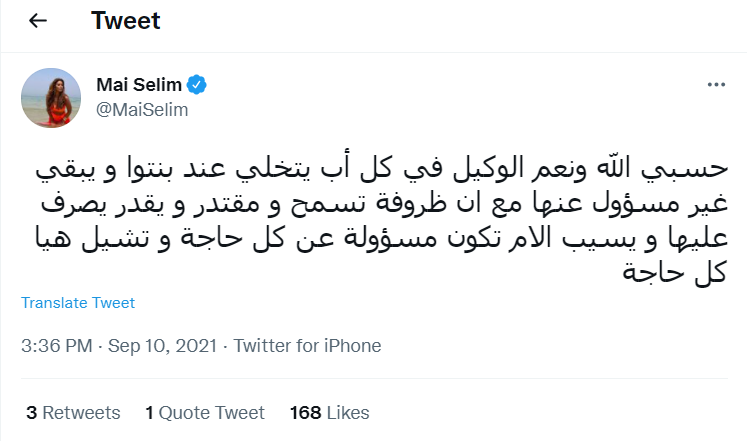This screenshot has height=441, width=747.
Task: View the 3 Retweets list
Action: click(x=73, y=412)
